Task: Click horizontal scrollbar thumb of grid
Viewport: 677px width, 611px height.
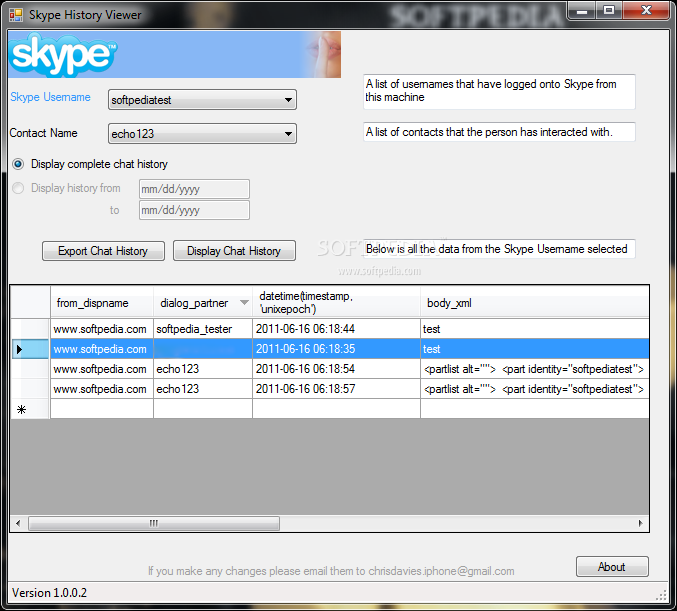Action: (x=154, y=523)
